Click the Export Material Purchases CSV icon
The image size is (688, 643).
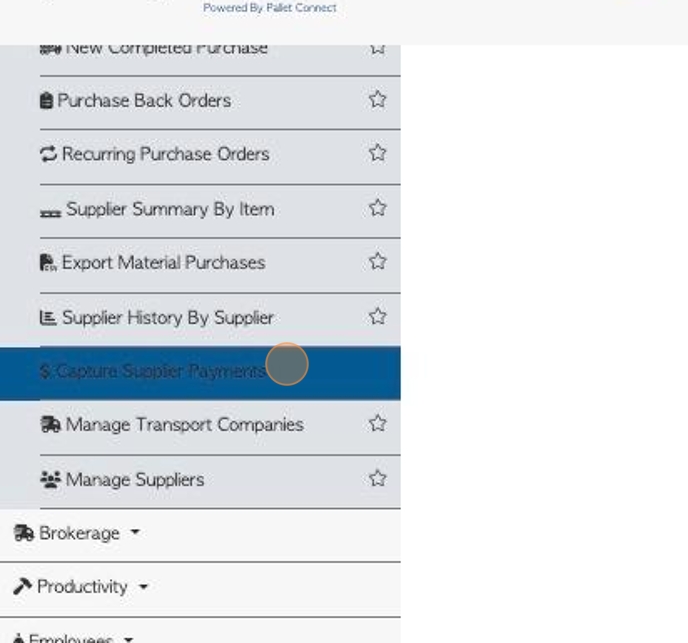[48, 262]
